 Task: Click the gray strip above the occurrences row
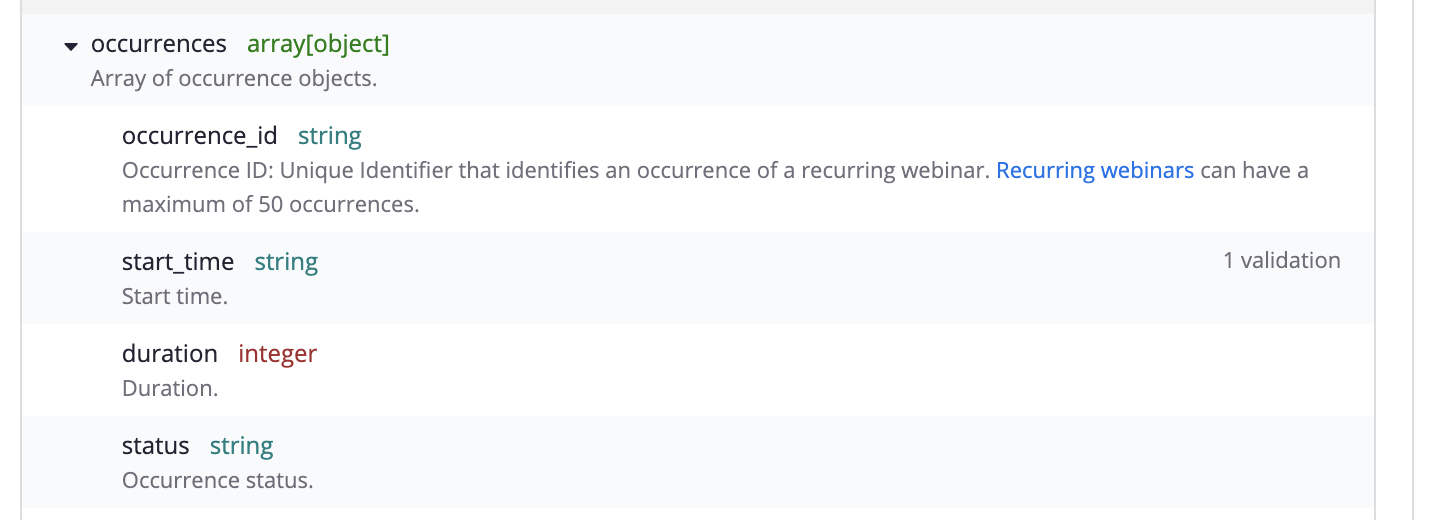pos(698,6)
